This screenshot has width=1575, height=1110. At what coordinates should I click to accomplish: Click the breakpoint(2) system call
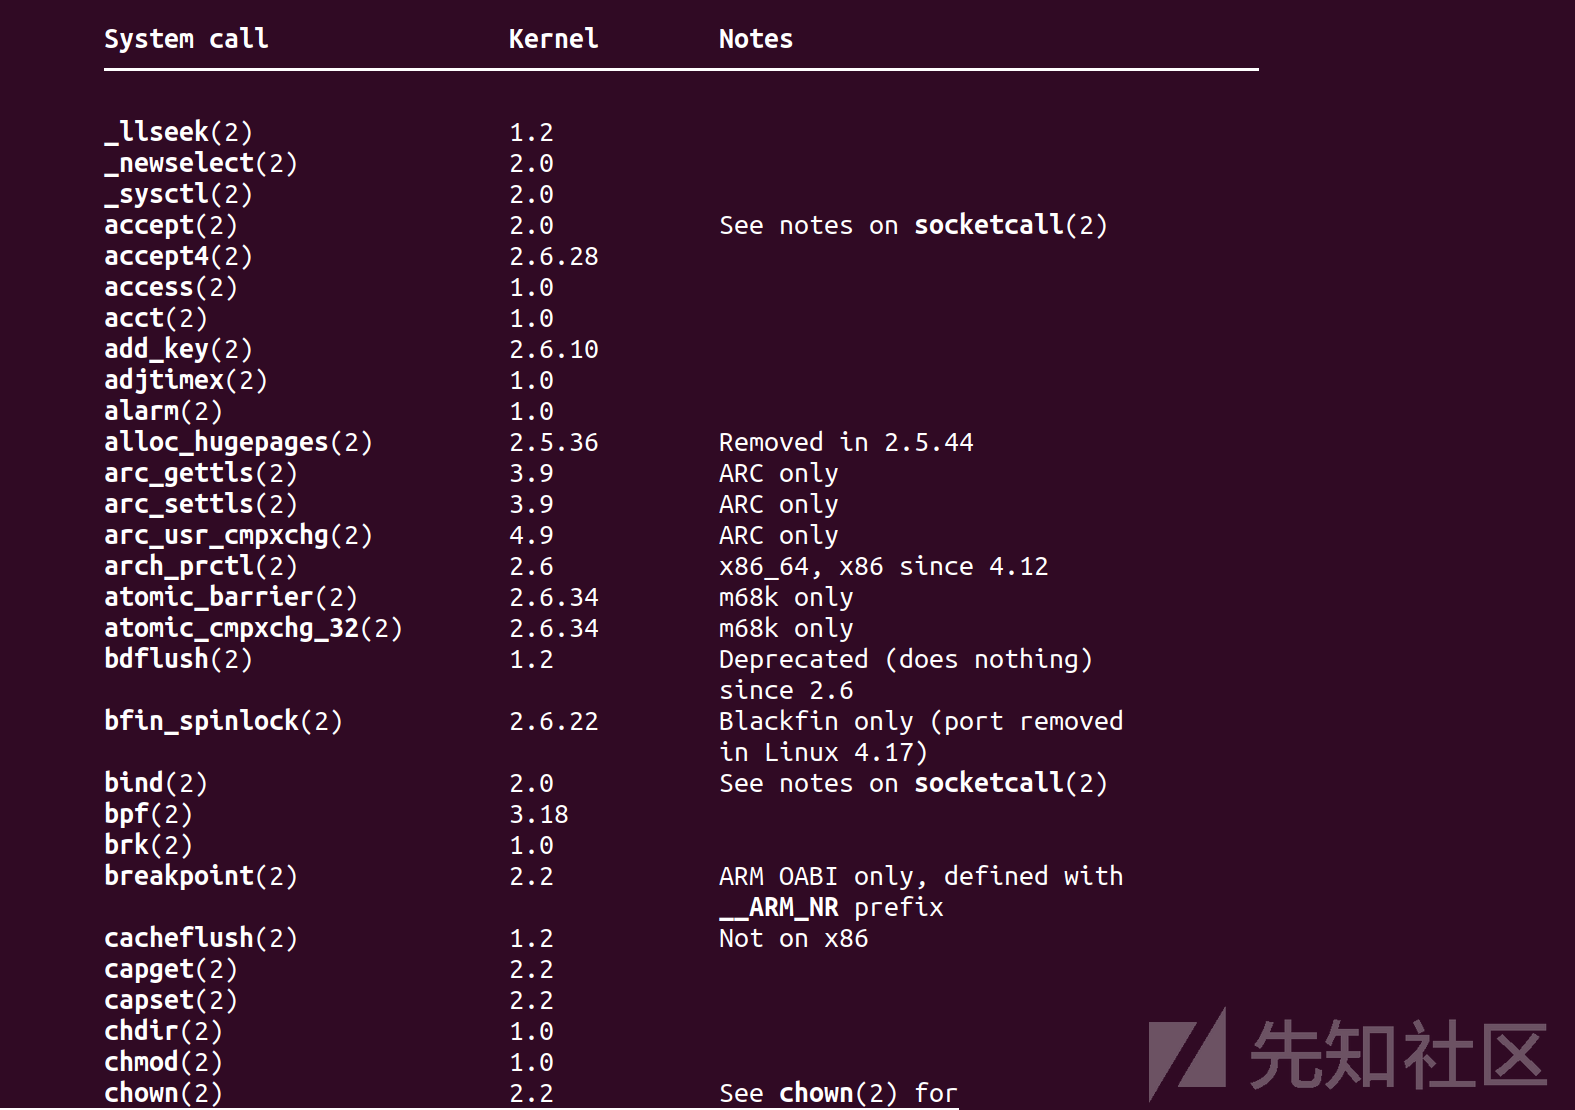201,876
